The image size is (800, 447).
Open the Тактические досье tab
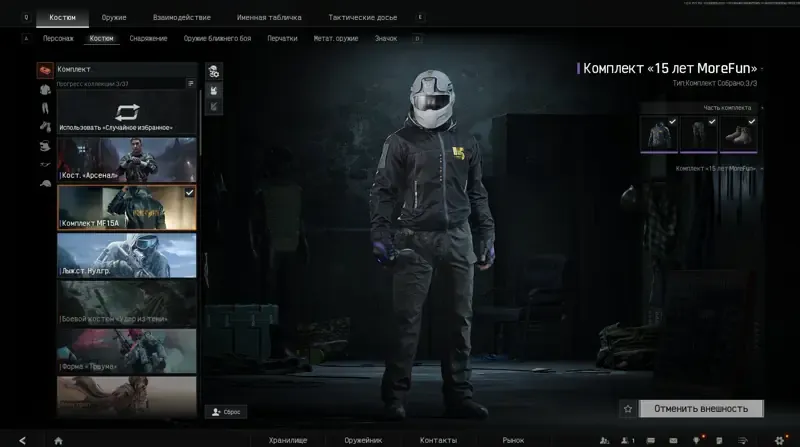[363, 17]
